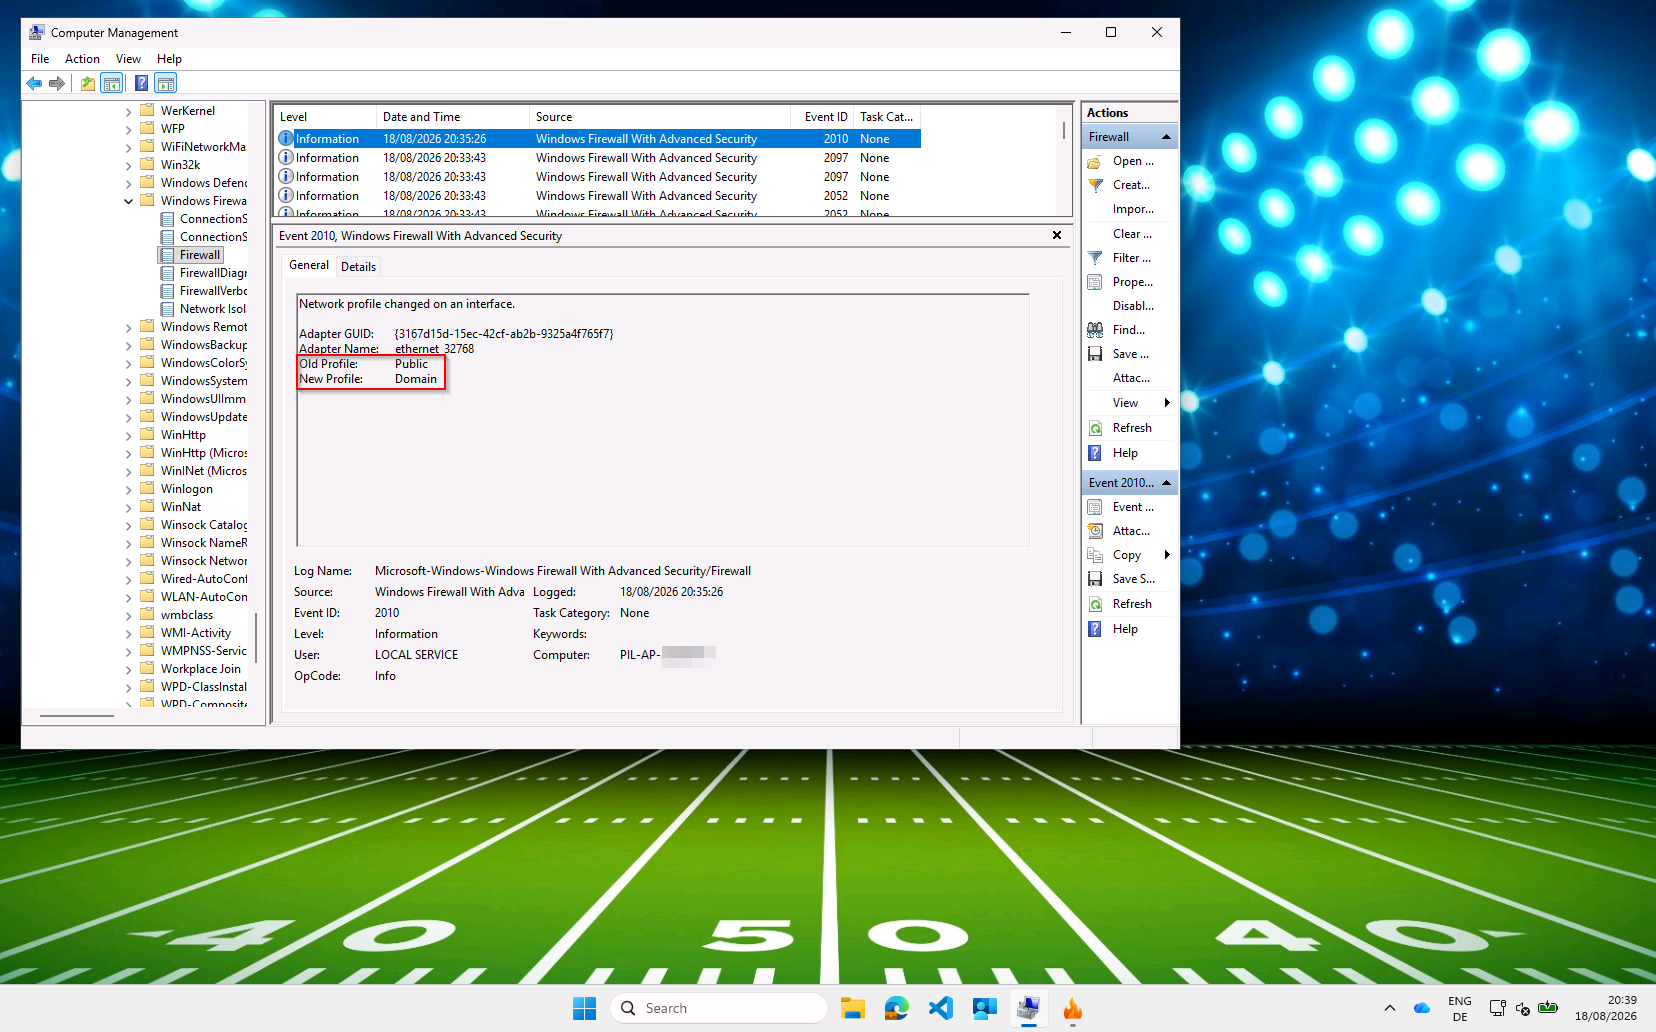Viewport: 1656px width, 1032px height.
Task: Select the first event 2097 at 20:33:43
Action: (x=598, y=158)
